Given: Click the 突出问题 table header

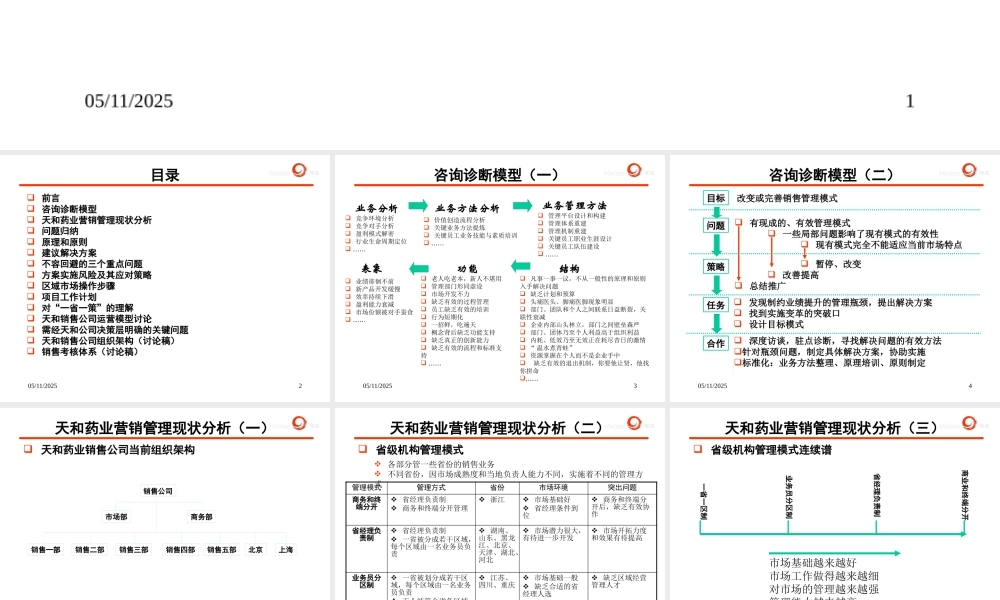Looking at the screenshot, I should pyautogui.click(x=622, y=488).
